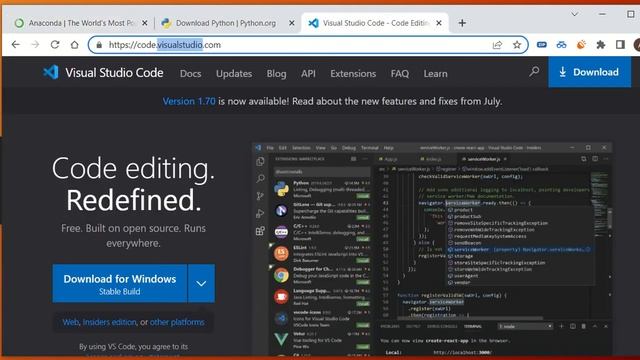Open the Web link
This screenshot has width=640, height=360.
pos(71,322)
